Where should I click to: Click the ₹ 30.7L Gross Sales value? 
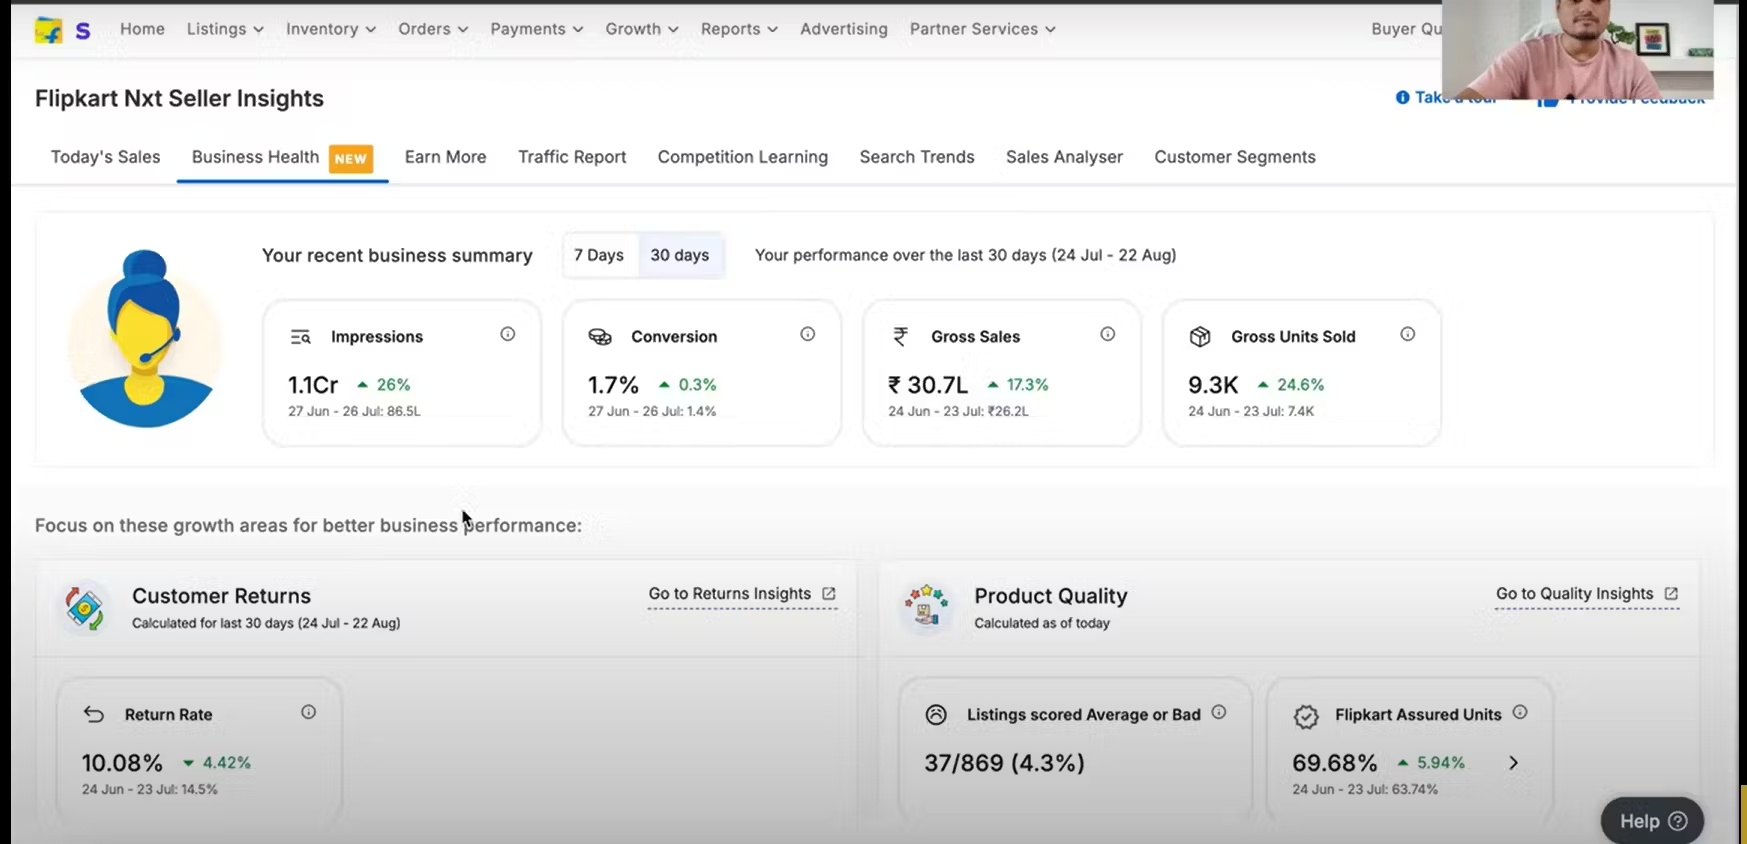click(928, 385)
